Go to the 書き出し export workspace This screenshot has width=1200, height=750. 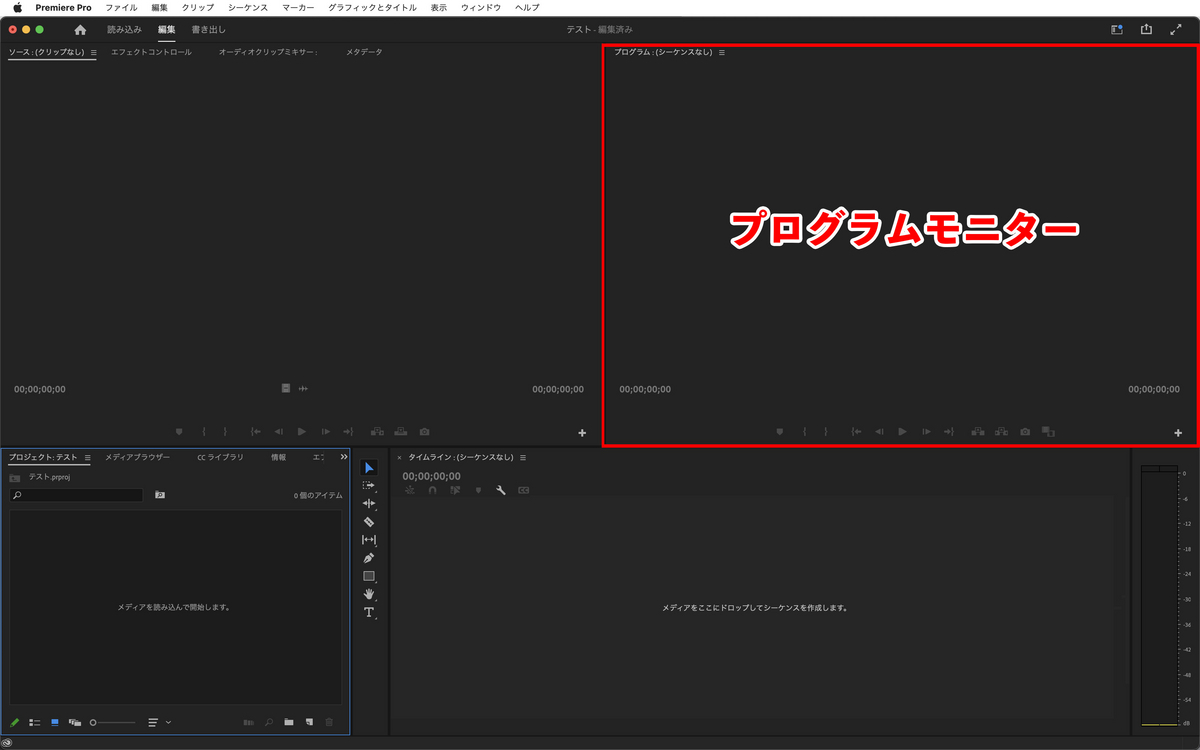click(209, 30)
